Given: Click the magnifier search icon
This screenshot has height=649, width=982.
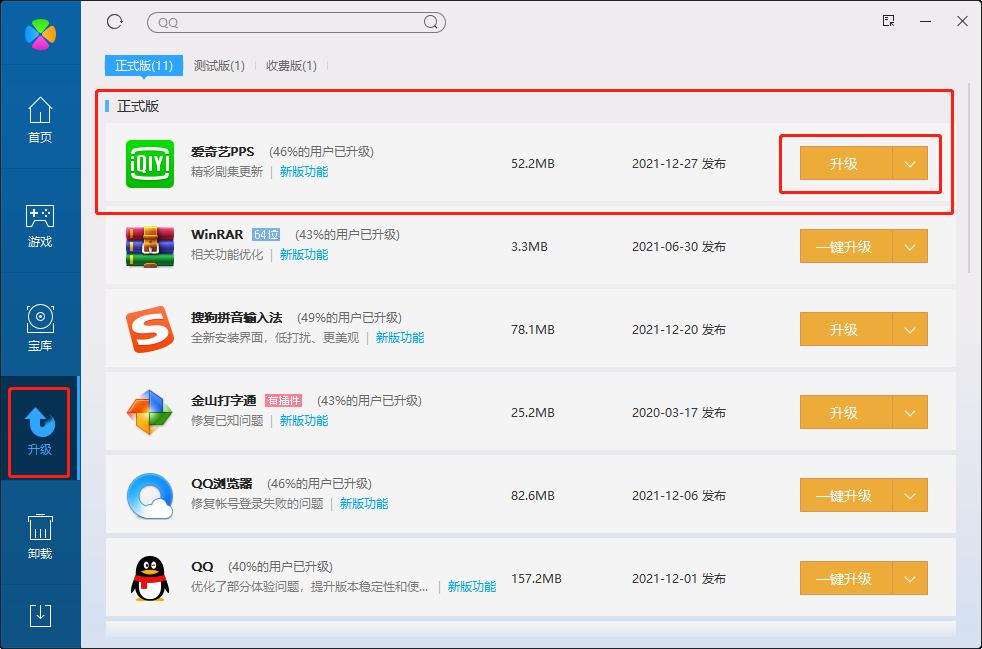Looking at the screenshot, I should (x=431, y=22).
